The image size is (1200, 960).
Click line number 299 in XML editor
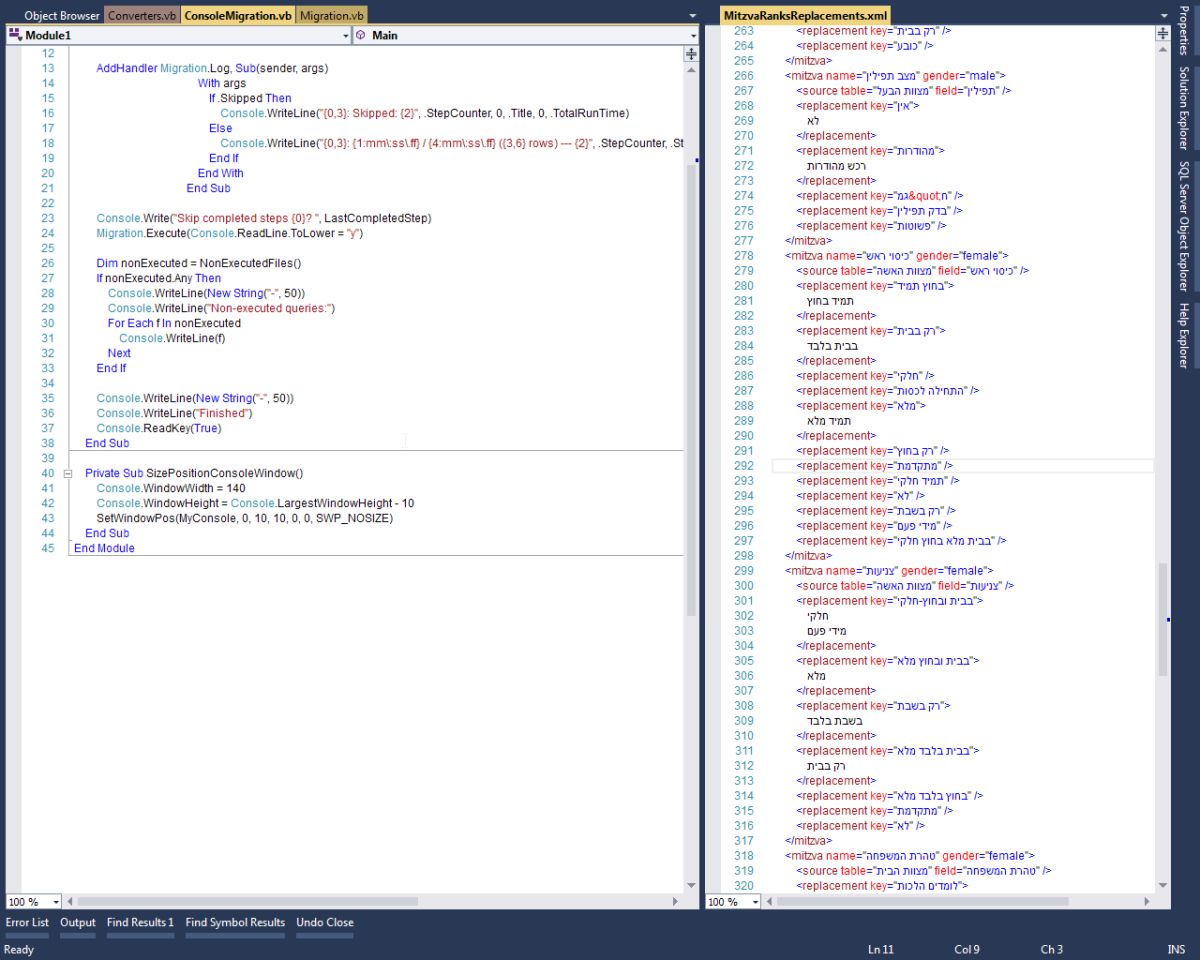[x=743, y=570]
